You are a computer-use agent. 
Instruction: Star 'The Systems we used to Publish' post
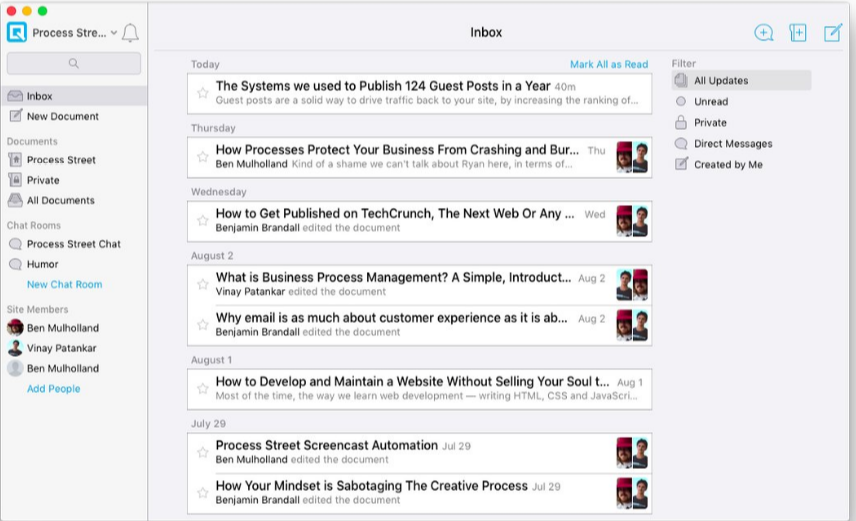click(203, 93)
